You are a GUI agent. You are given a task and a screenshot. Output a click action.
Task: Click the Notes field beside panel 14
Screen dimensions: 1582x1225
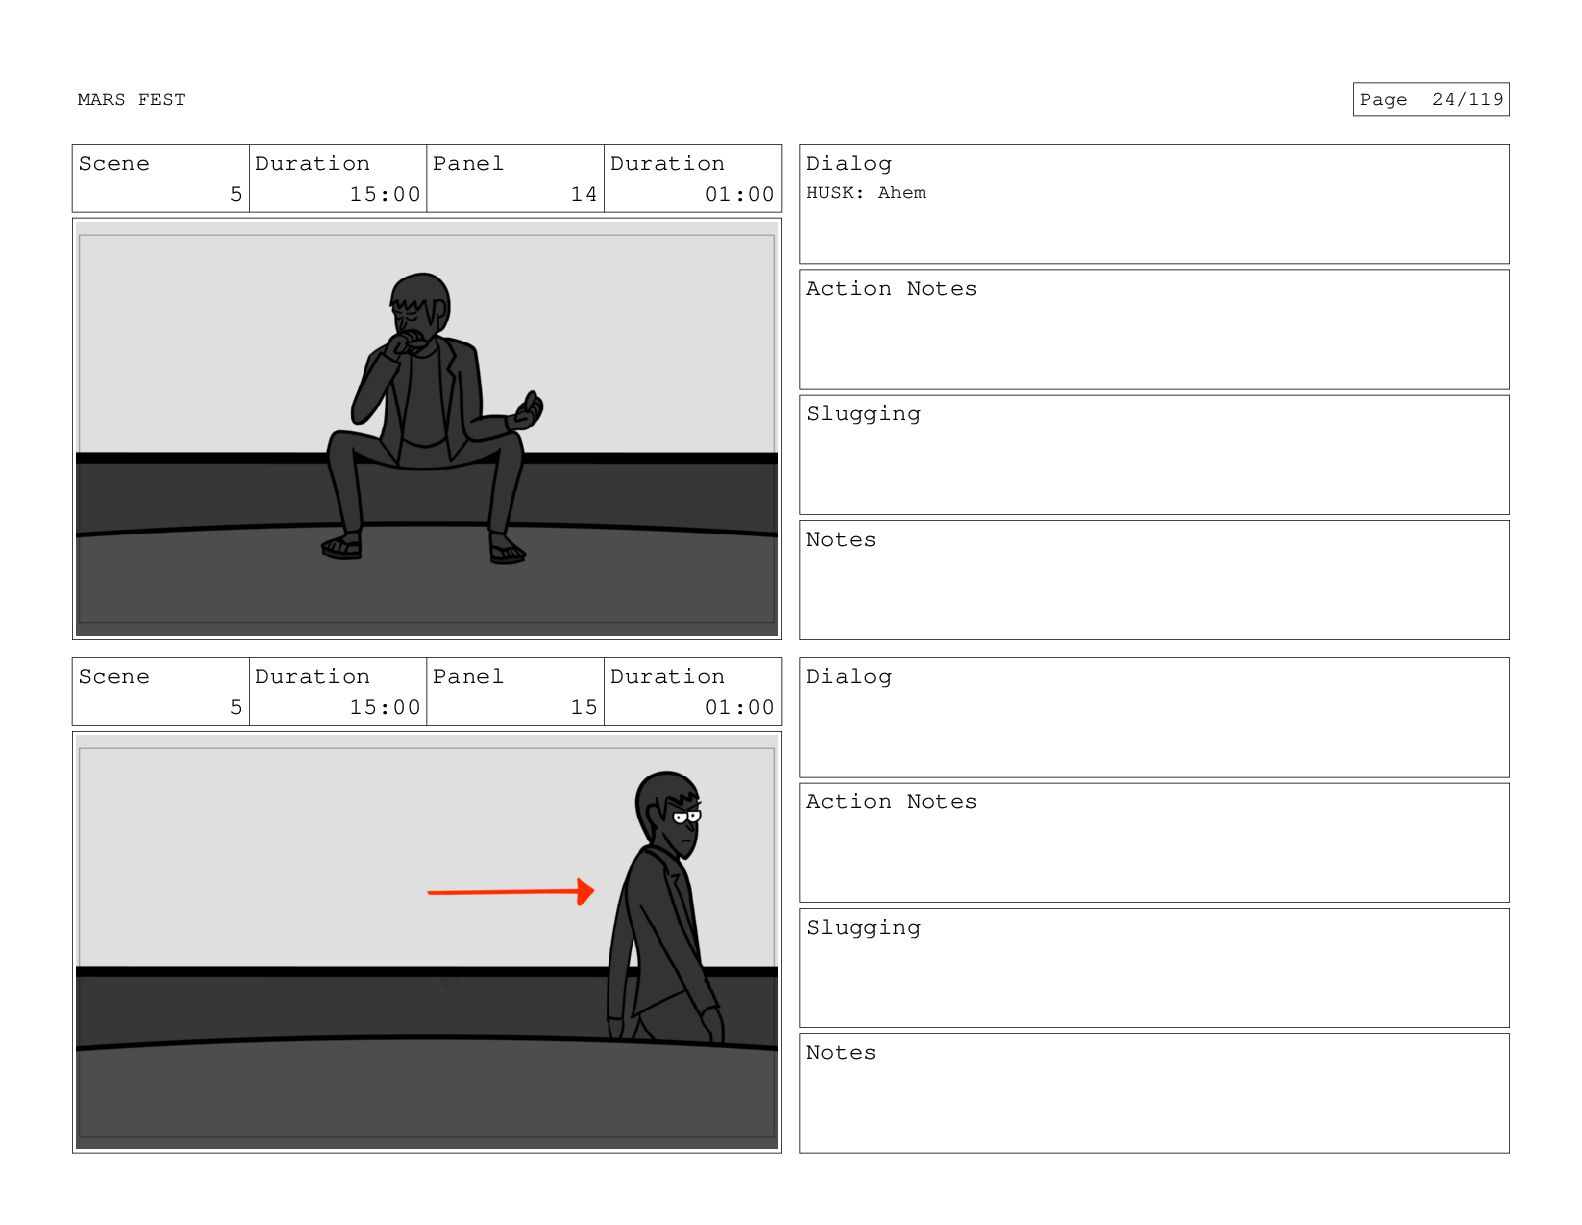click(x=1154, y=580)
